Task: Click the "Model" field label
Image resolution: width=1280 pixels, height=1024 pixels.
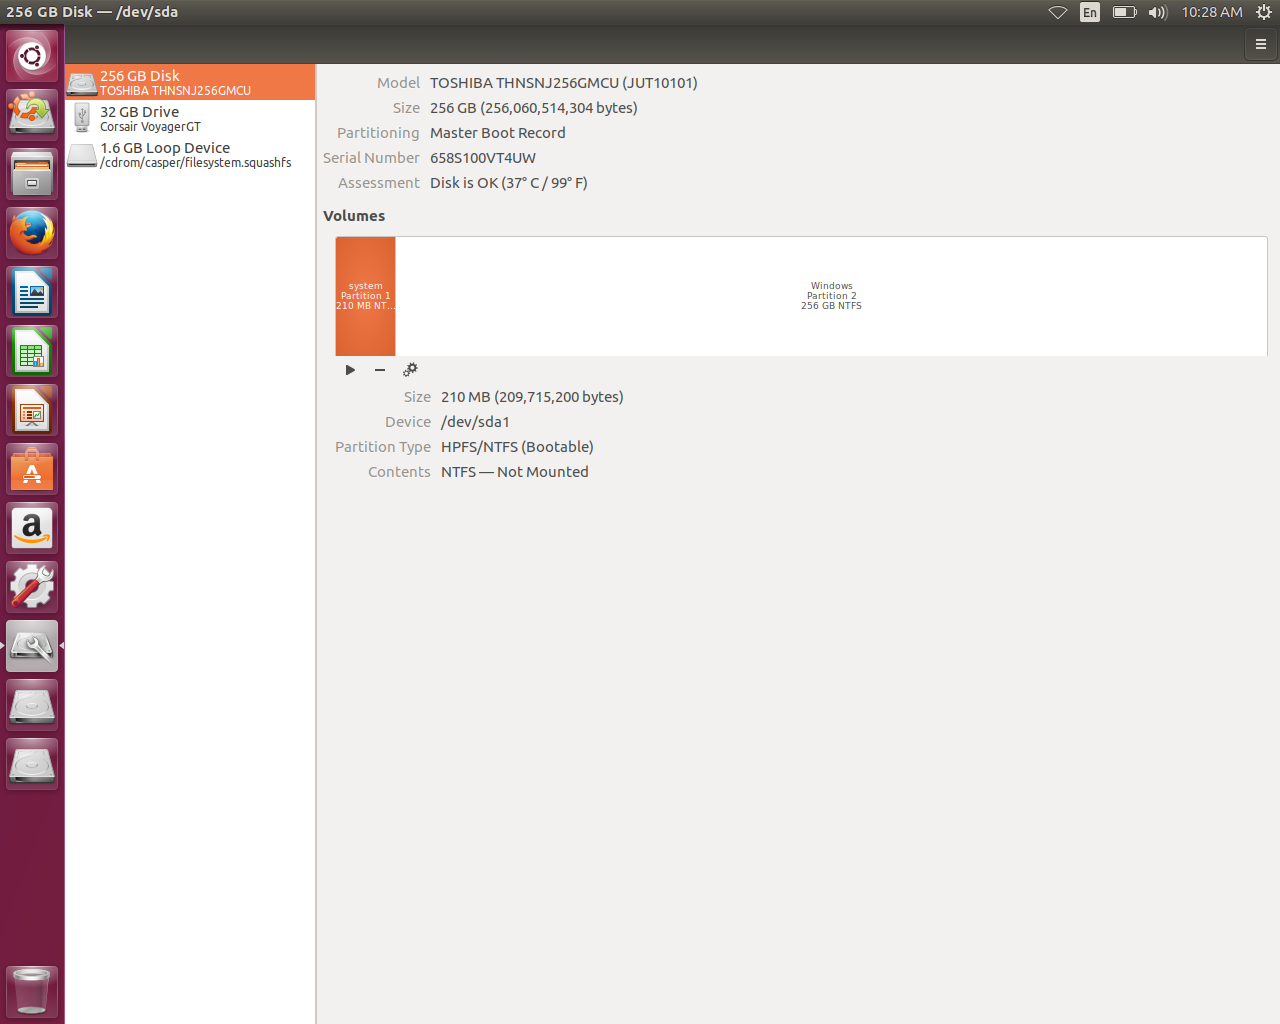Action: pyautogui.click(x=398, y=83)
